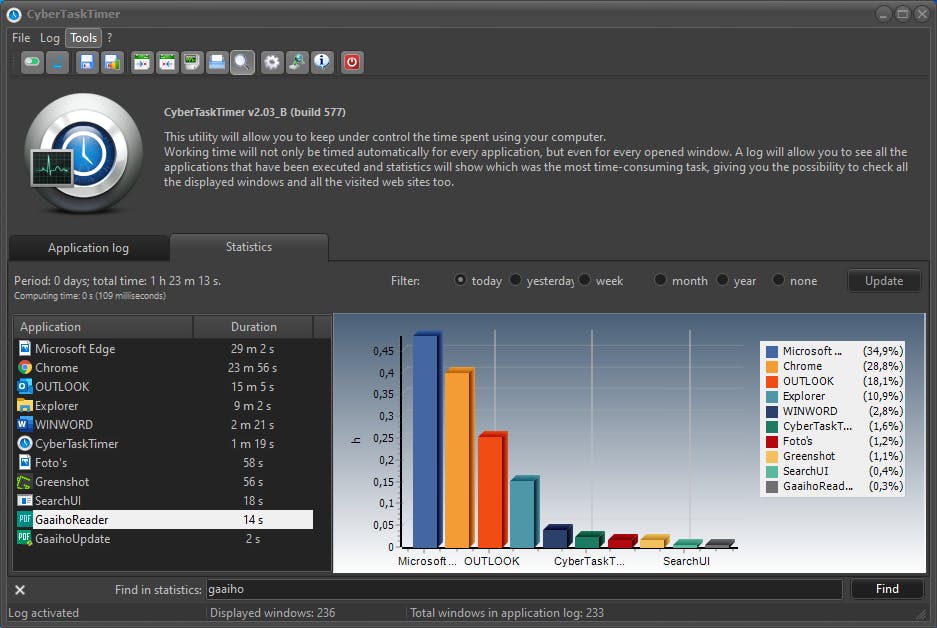Click the Find in statistics input field
This screenshot has height=628, width=937.
[x=524, y=589]
